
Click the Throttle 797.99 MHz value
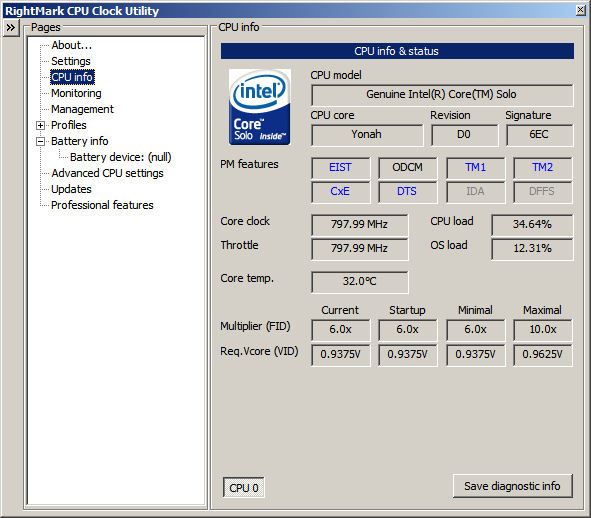coord(360,249)
